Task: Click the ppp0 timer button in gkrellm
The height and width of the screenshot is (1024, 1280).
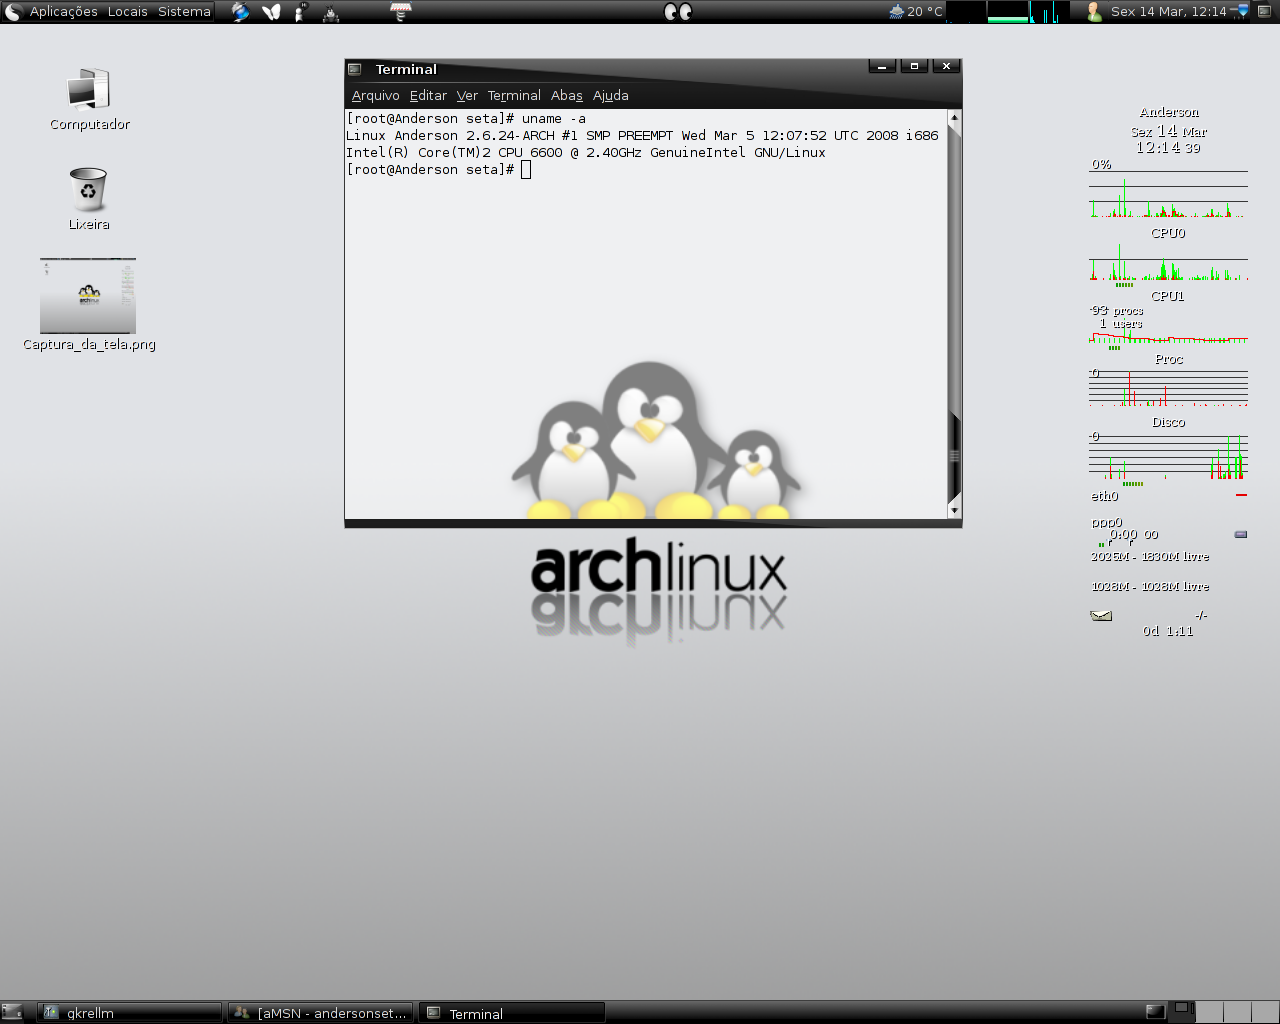Action: (x=1241, y=534)
